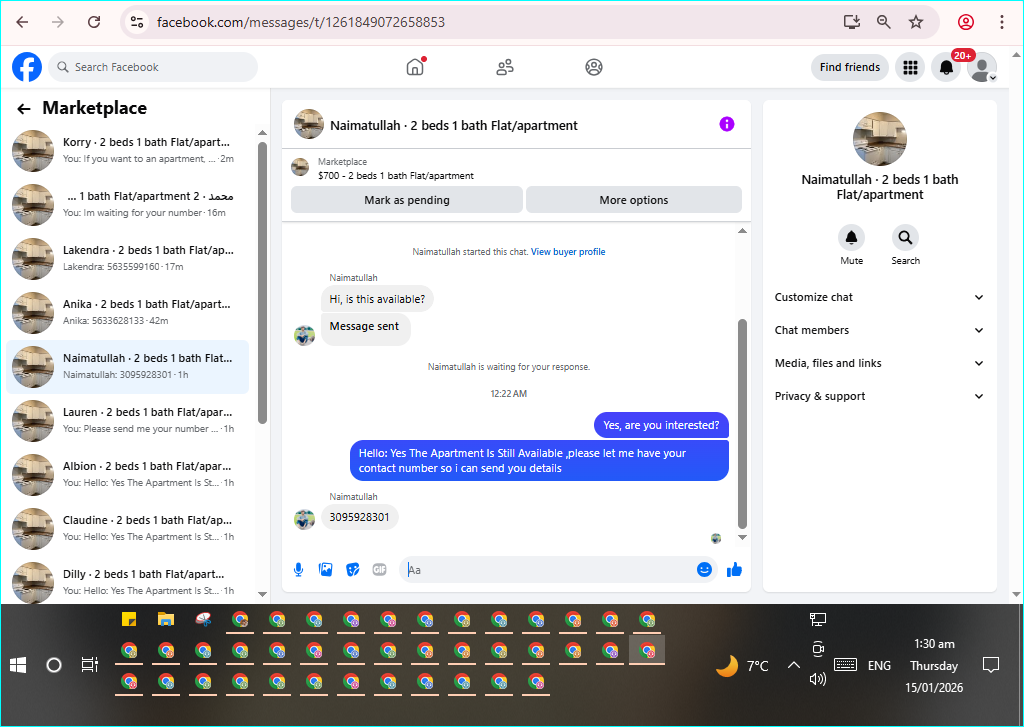Open Albion conversation
1024x727 pixels.
click(128, 475)
